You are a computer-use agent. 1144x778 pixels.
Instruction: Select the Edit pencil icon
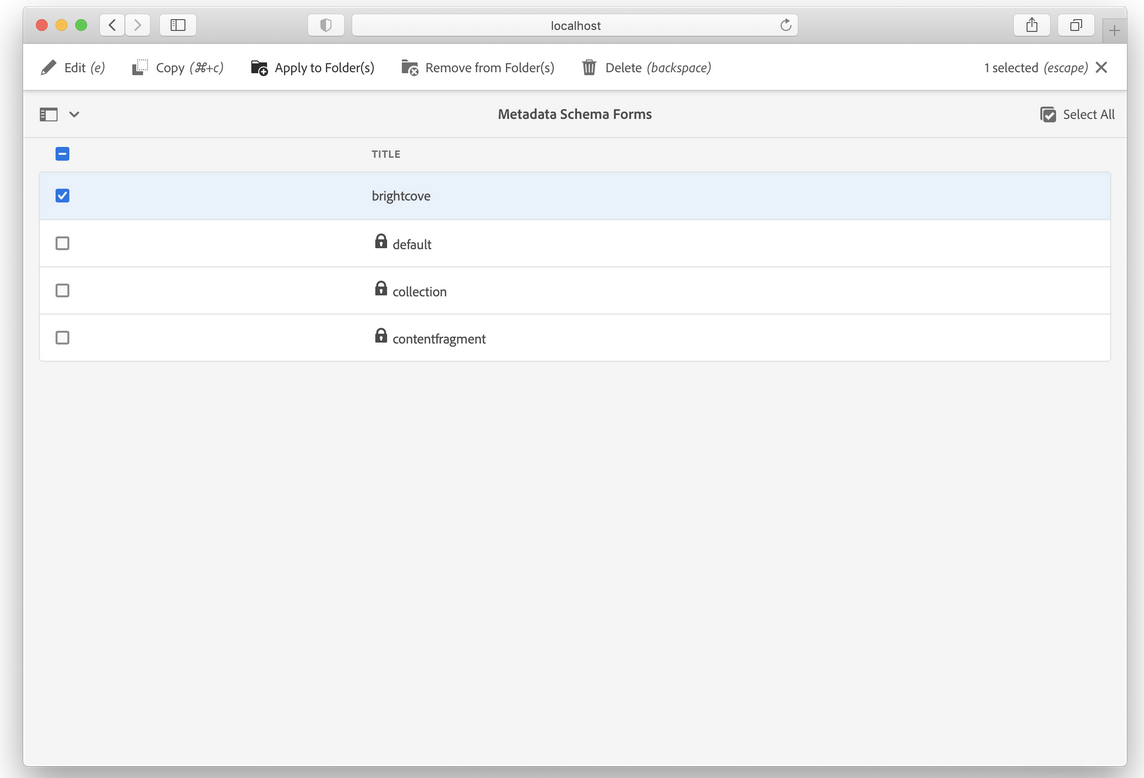point(47,67)
